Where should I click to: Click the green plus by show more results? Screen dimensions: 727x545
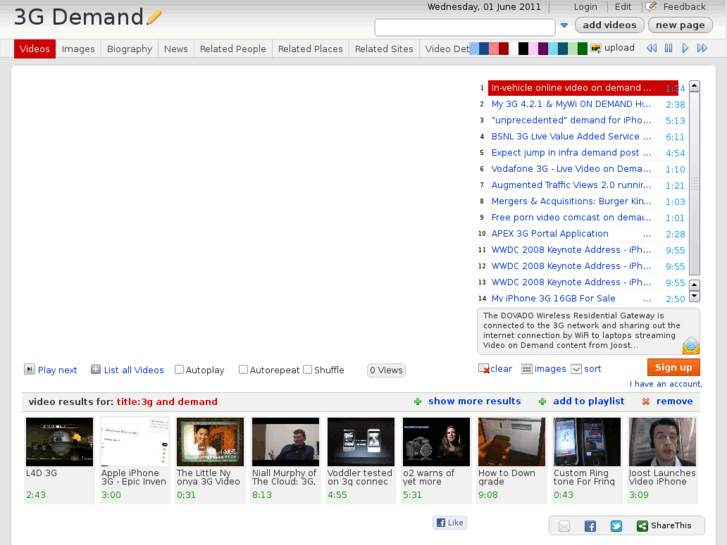tap(418, 402)
